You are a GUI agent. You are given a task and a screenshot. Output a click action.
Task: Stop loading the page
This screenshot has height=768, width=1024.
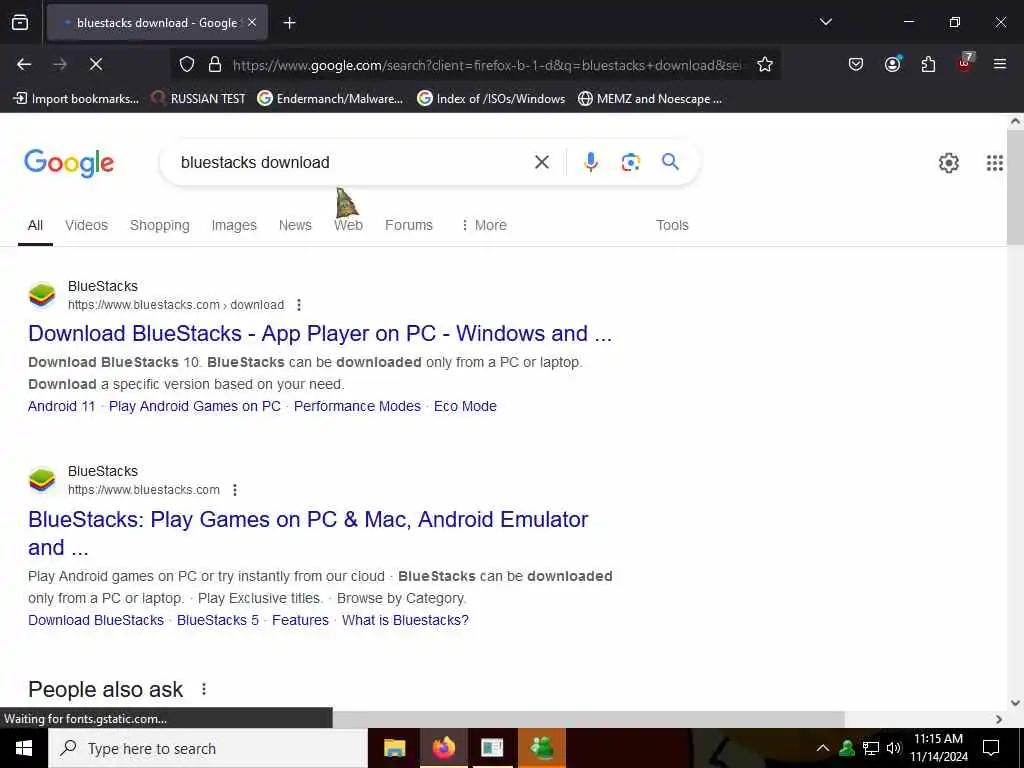(96, 64)
